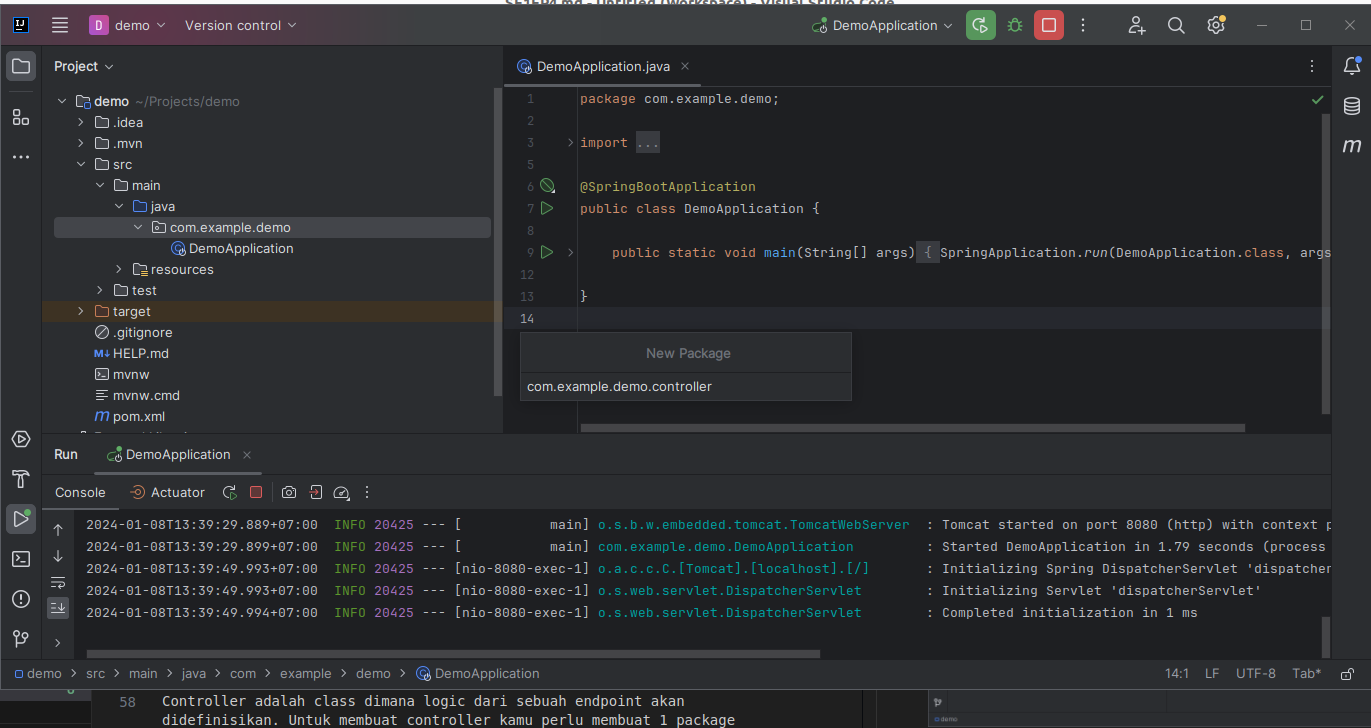Close DemoApplication run tab

[x=247, y=455]
